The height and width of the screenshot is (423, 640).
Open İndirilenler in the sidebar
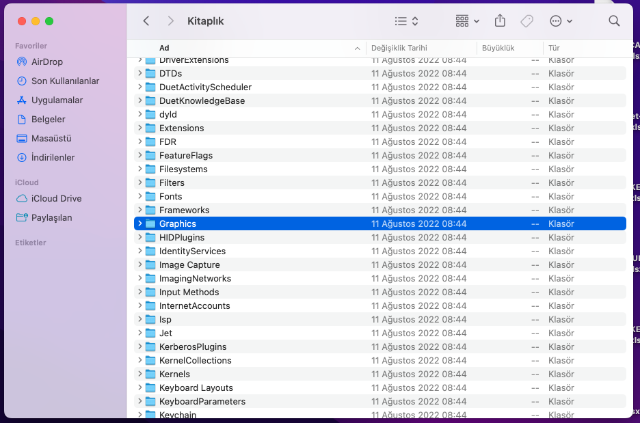[52, 157]
